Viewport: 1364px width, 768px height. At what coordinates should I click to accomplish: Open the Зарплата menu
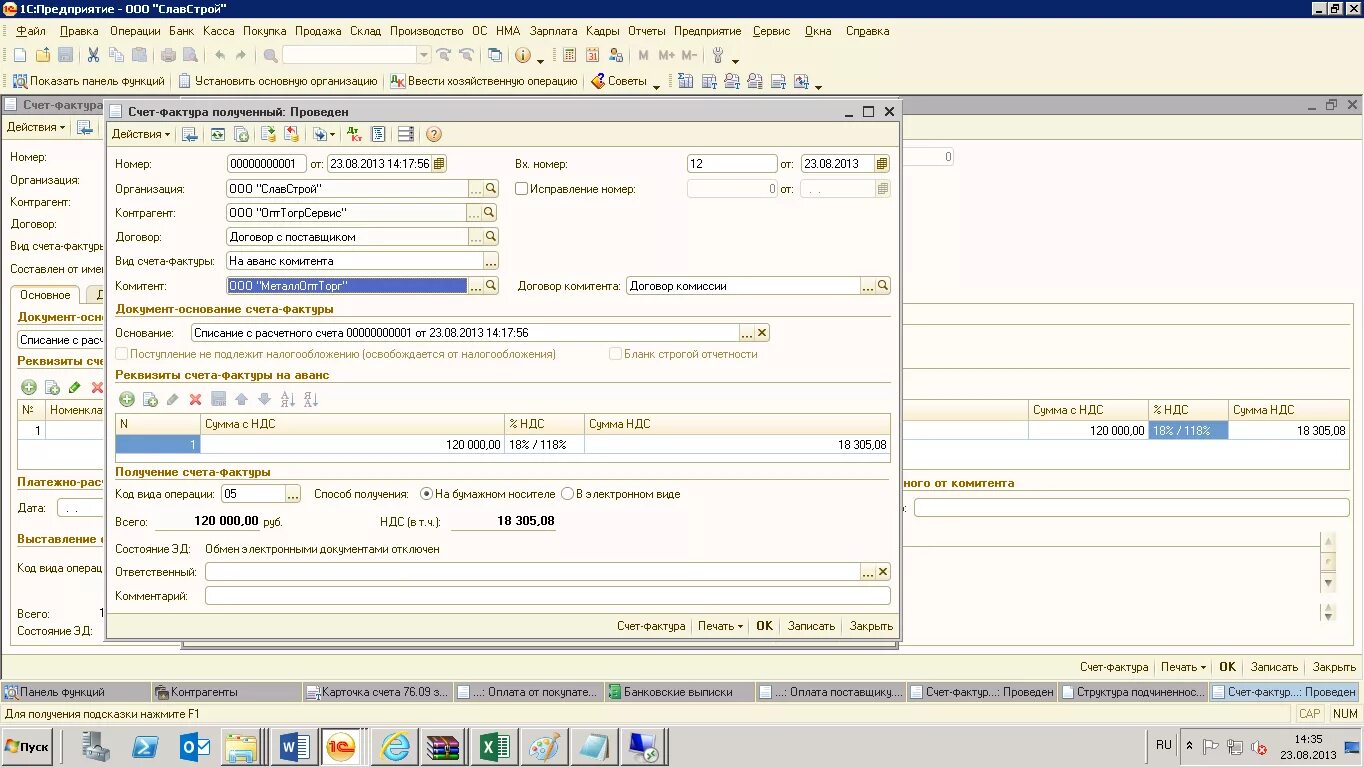553,31
